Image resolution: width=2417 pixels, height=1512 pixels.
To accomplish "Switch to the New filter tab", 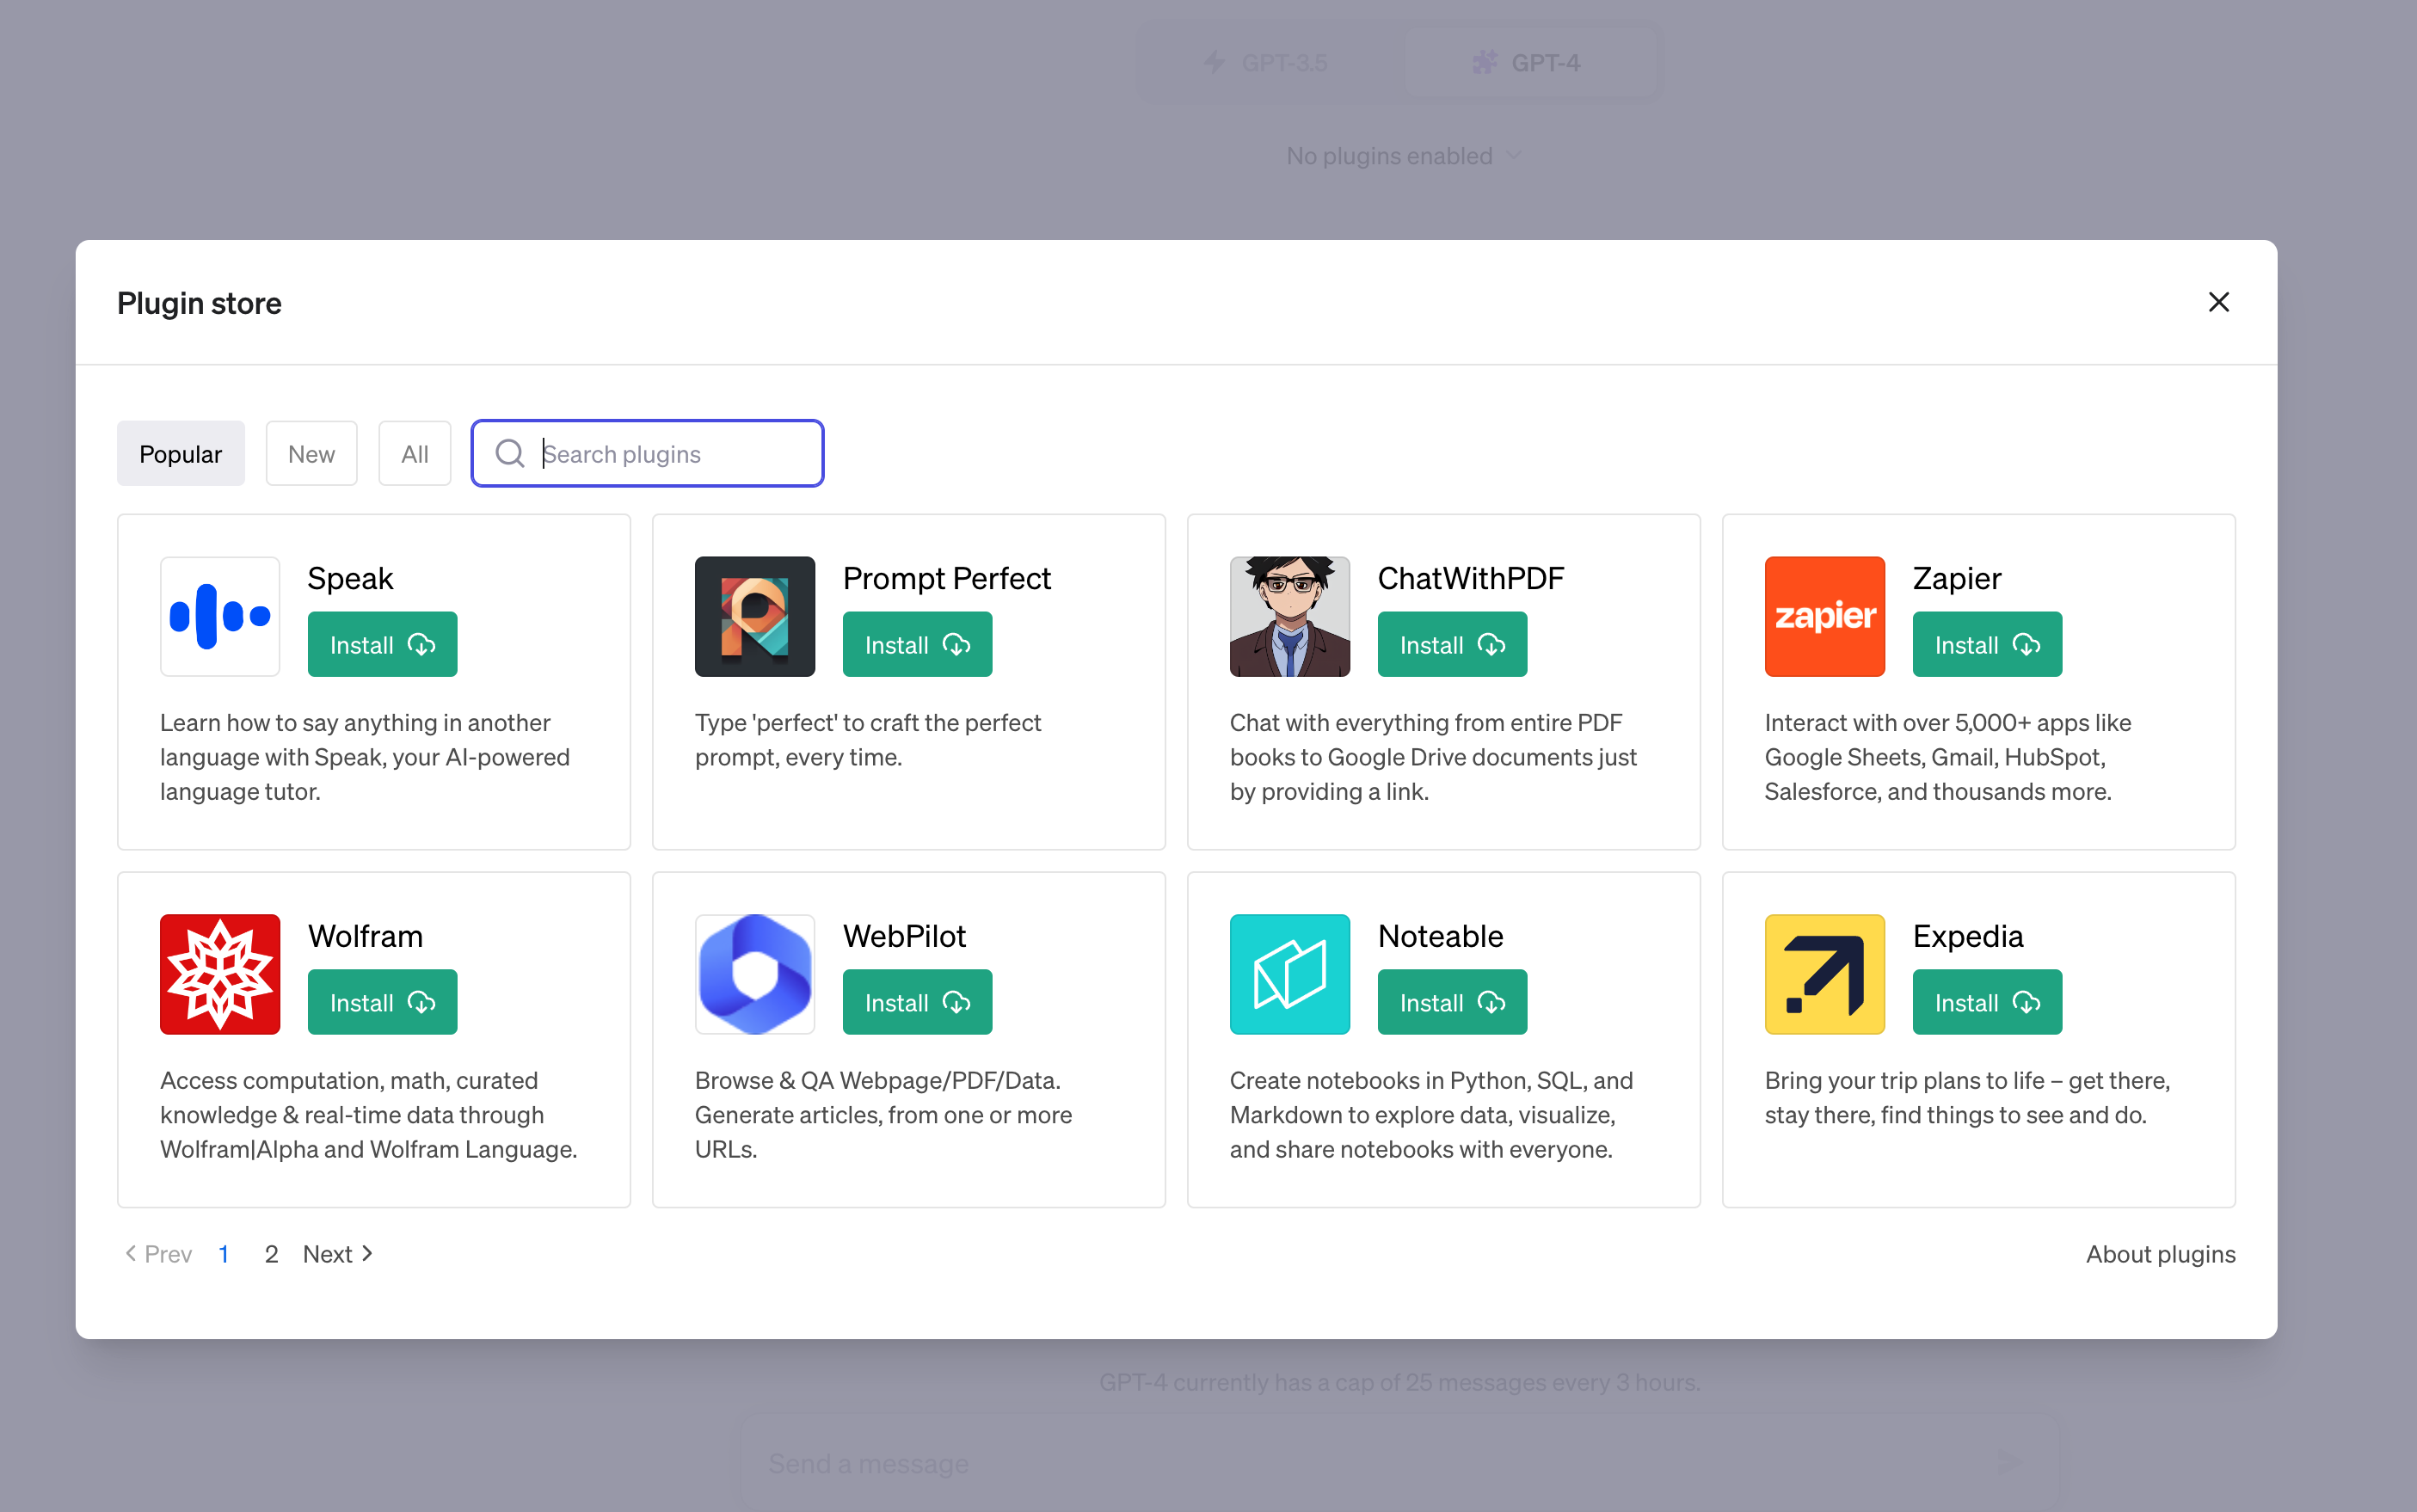I will pos(312,454).
